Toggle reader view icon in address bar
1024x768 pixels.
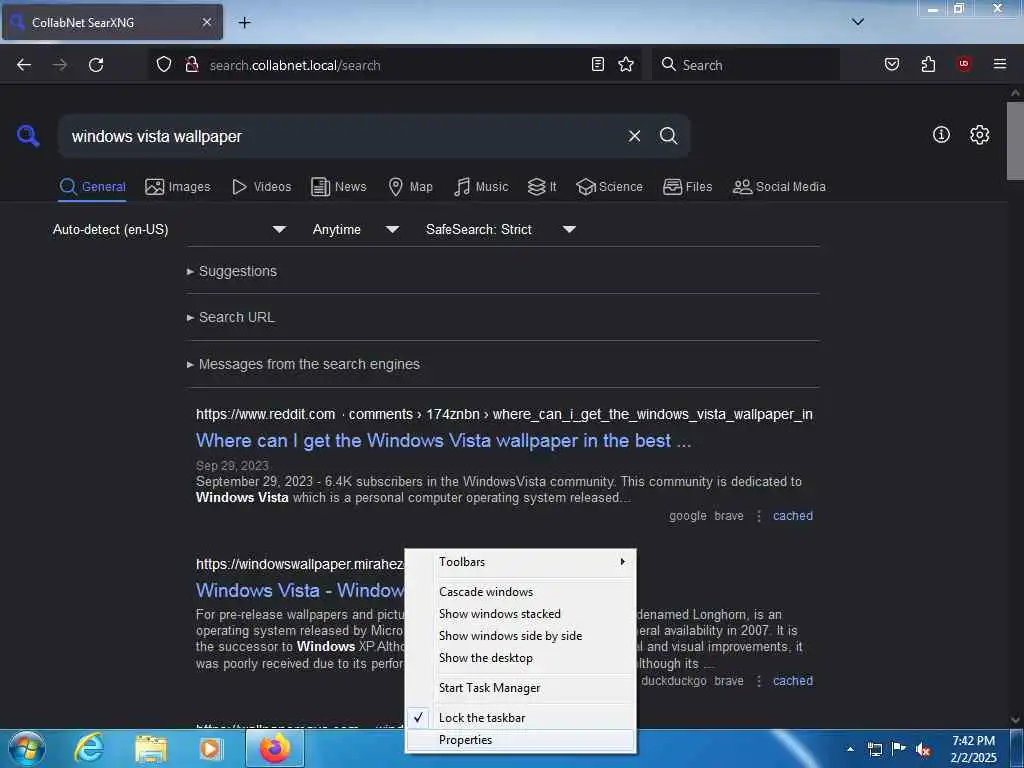[x=598, y=64]
